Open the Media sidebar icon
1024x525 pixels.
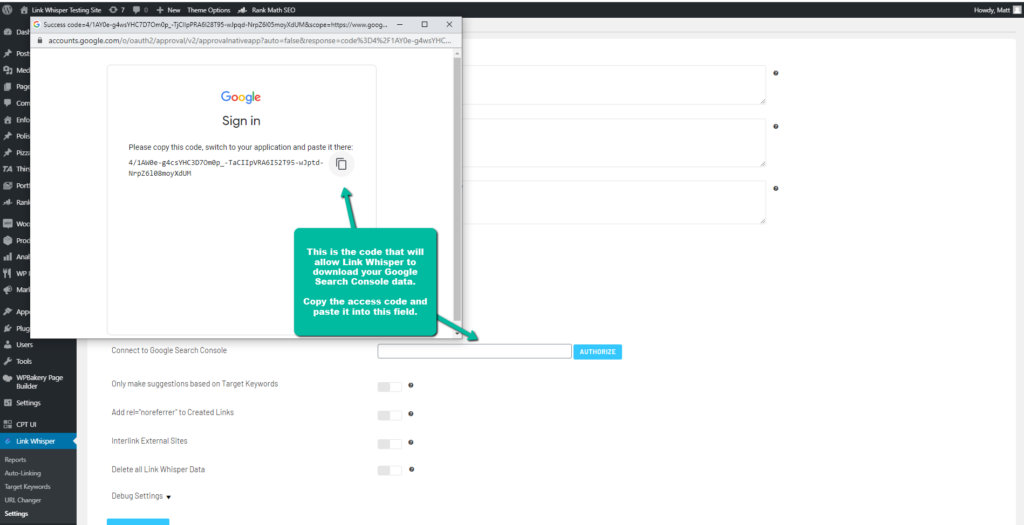[x=8, y=70]
